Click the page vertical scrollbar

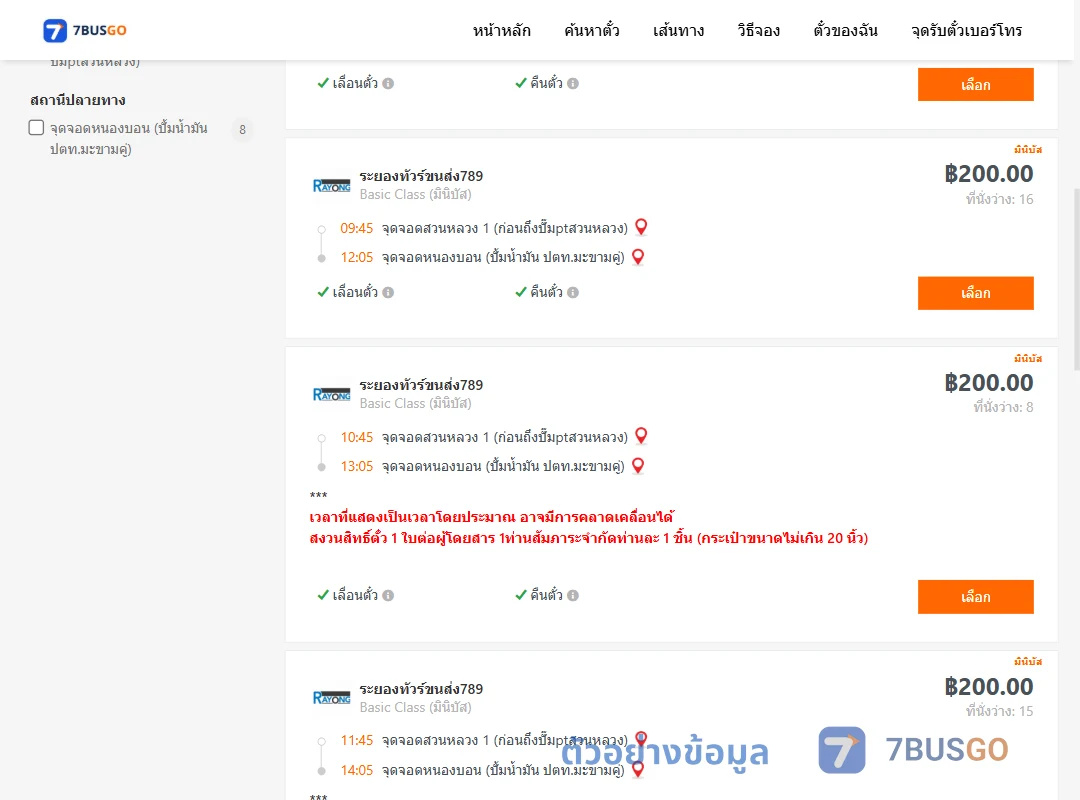[x=1076, y=279]
